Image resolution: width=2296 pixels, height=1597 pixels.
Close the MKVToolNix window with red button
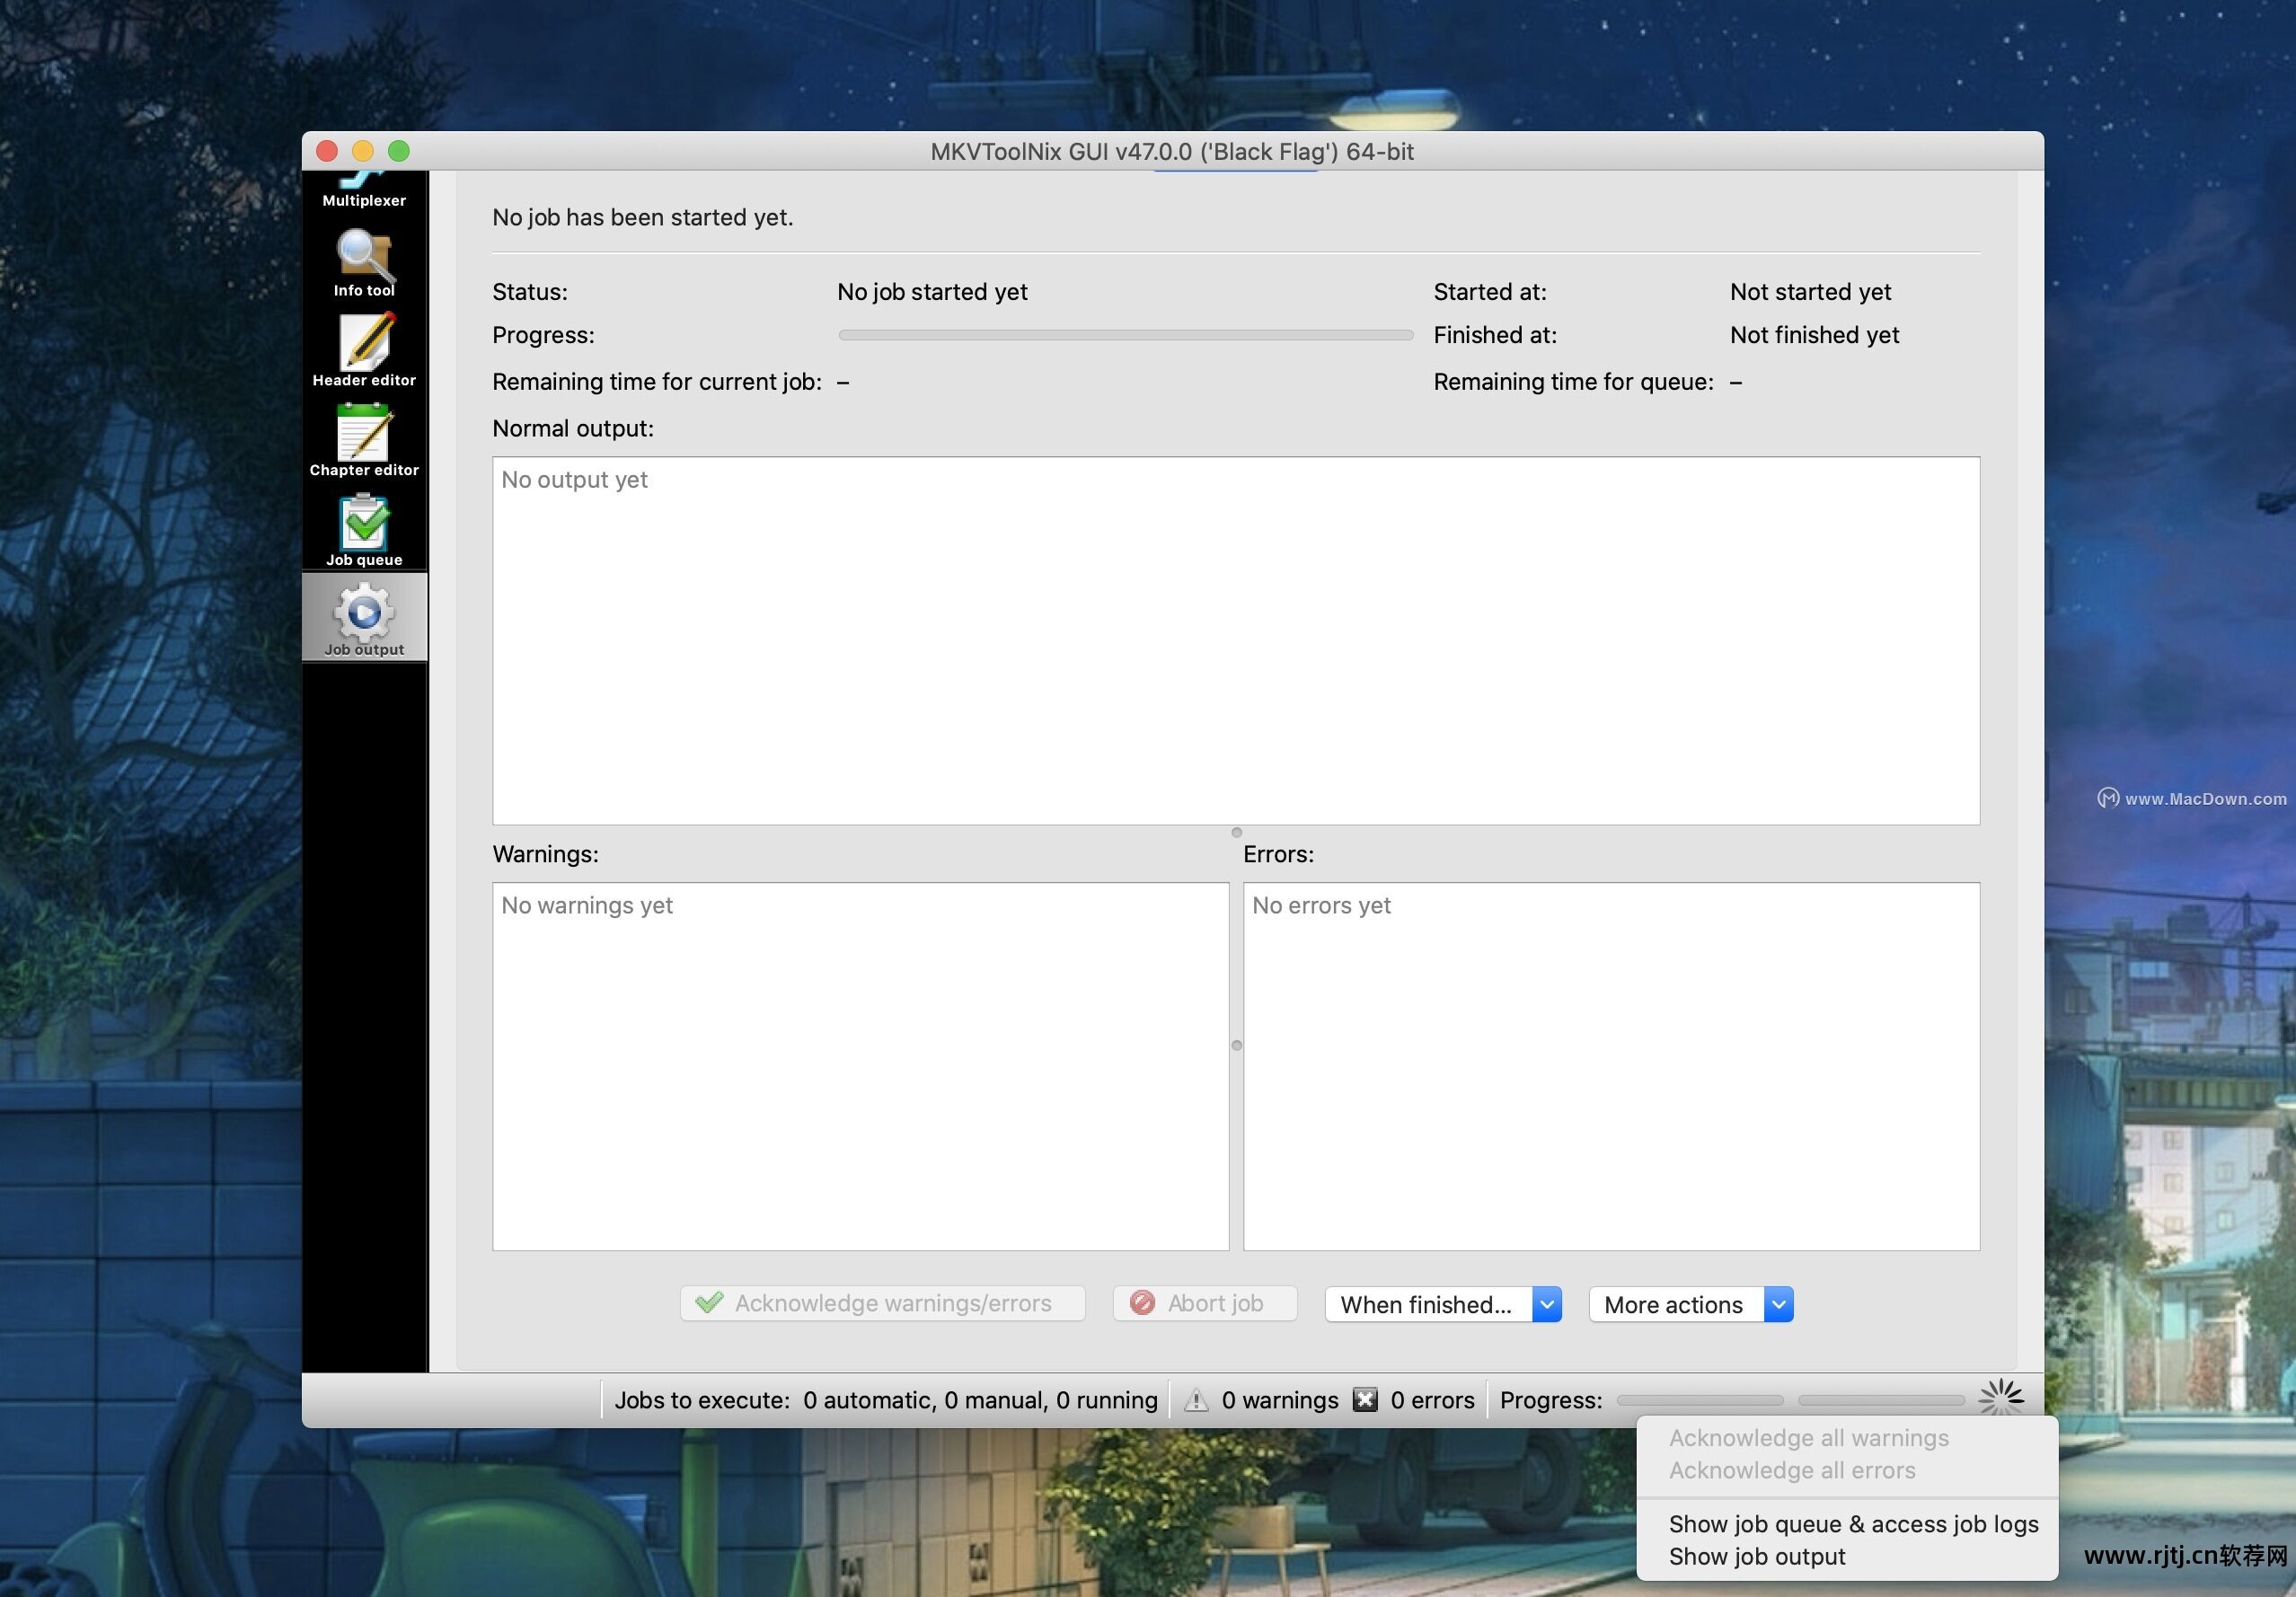tap(327, 151)
